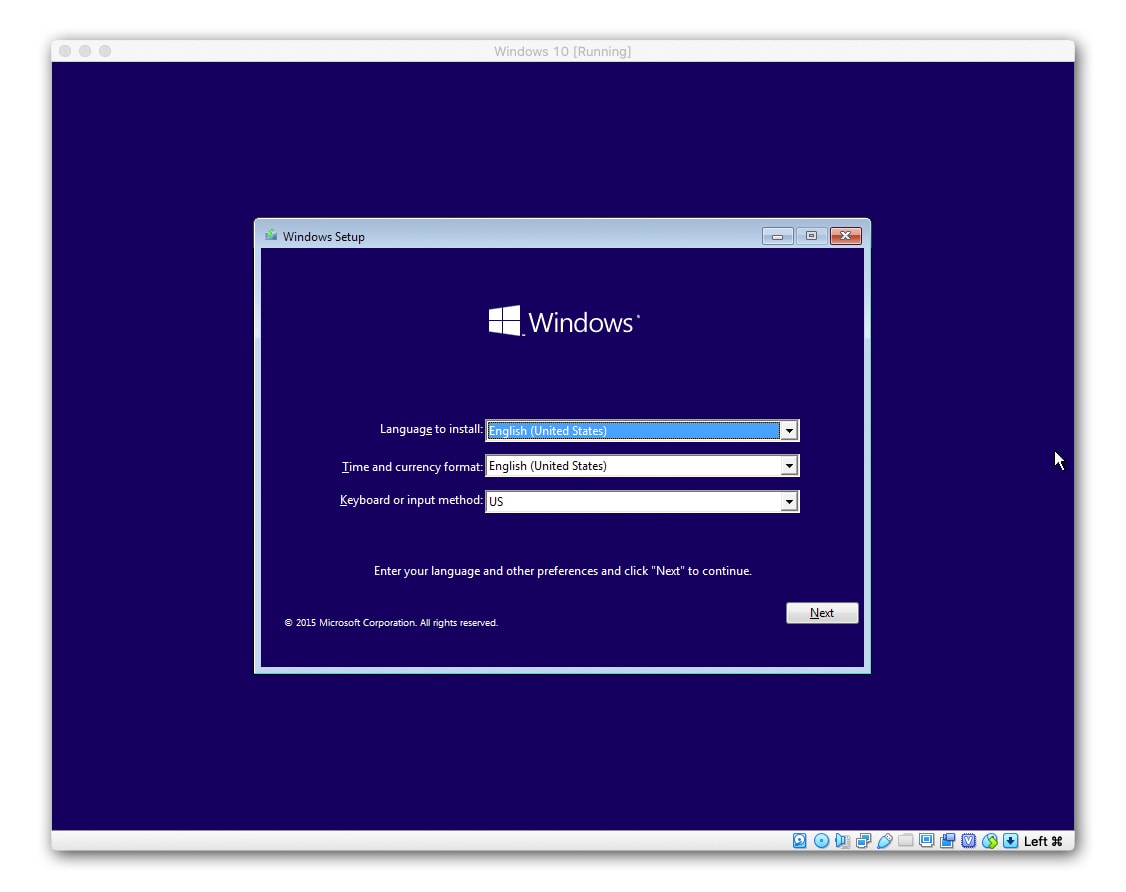Click the hard disk activity status icon
This screenshot has width=1126, height=892.
[x=800, y=841]
